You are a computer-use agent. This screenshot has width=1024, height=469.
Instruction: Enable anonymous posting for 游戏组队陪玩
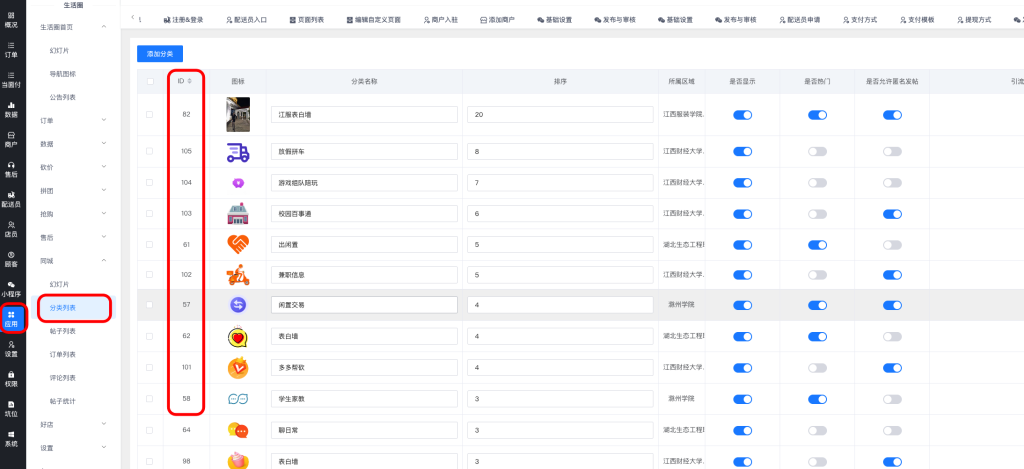[x=892, y=183]
